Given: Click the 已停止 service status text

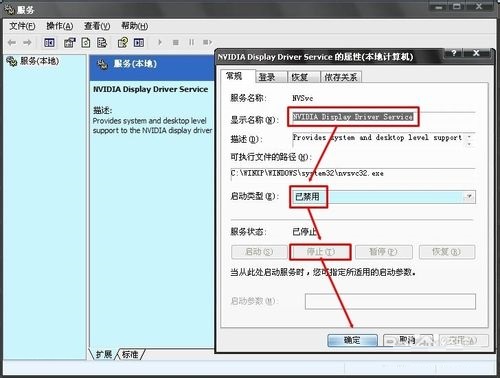Looking at the screenshot, I should point(304,231).
